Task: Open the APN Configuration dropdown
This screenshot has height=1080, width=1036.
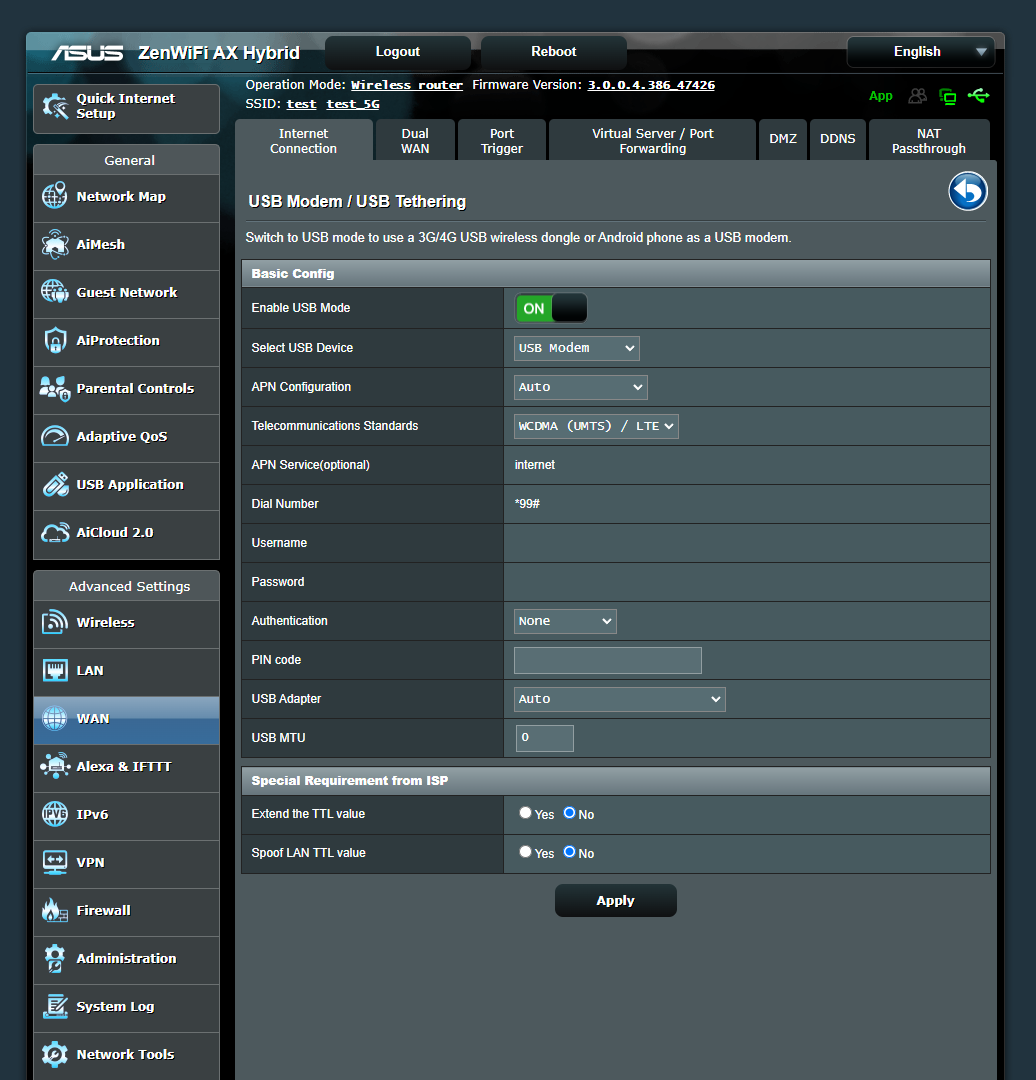Action: coord(580,387)
